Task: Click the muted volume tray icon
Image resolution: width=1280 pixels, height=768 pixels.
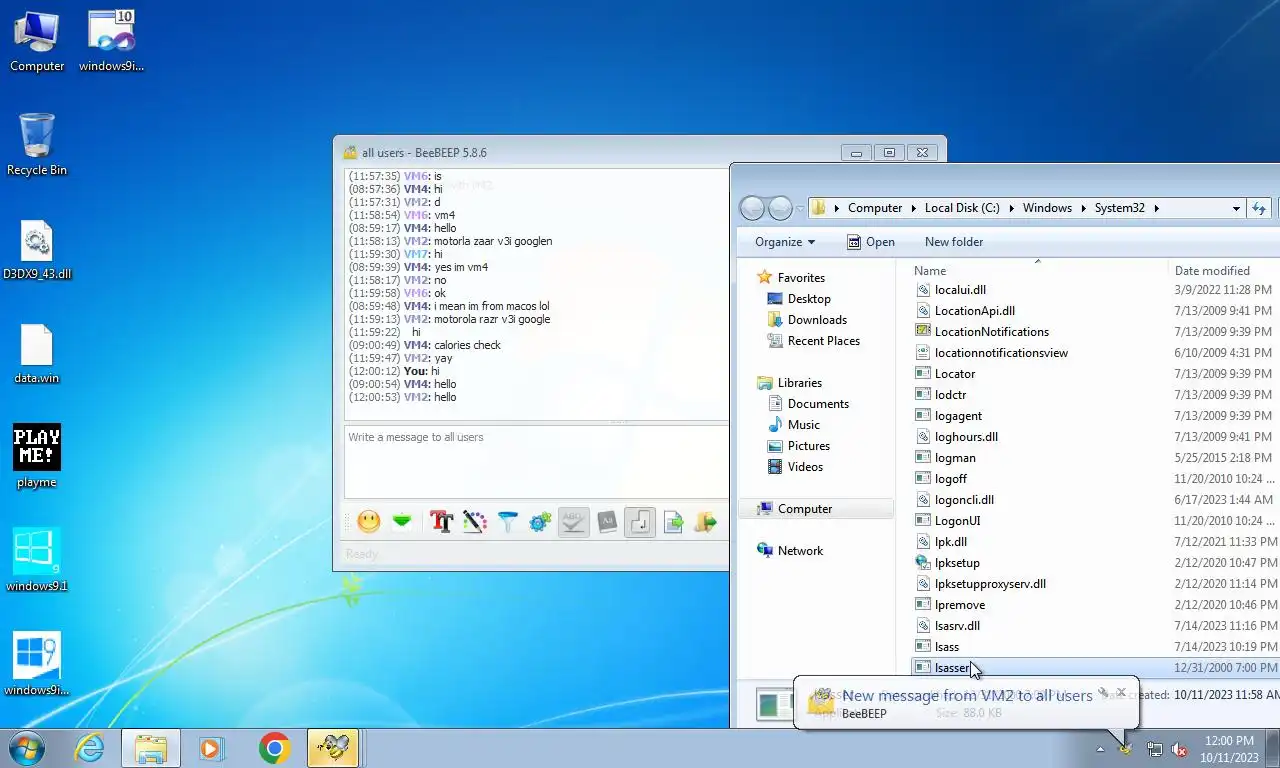Action: 1179,749
